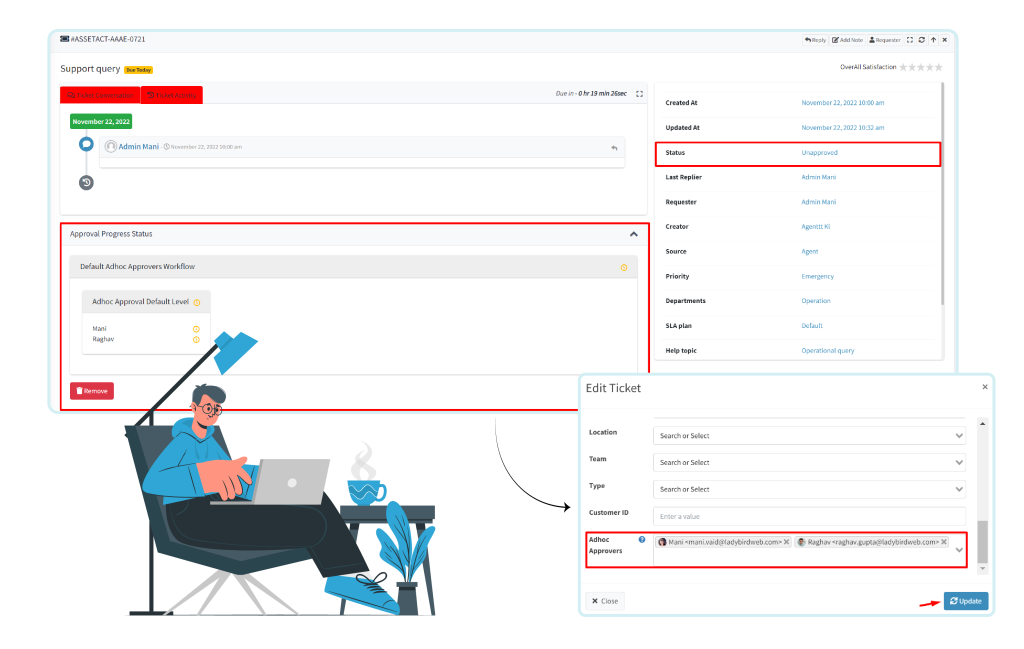Click the blue Update button

pos(965,601)
